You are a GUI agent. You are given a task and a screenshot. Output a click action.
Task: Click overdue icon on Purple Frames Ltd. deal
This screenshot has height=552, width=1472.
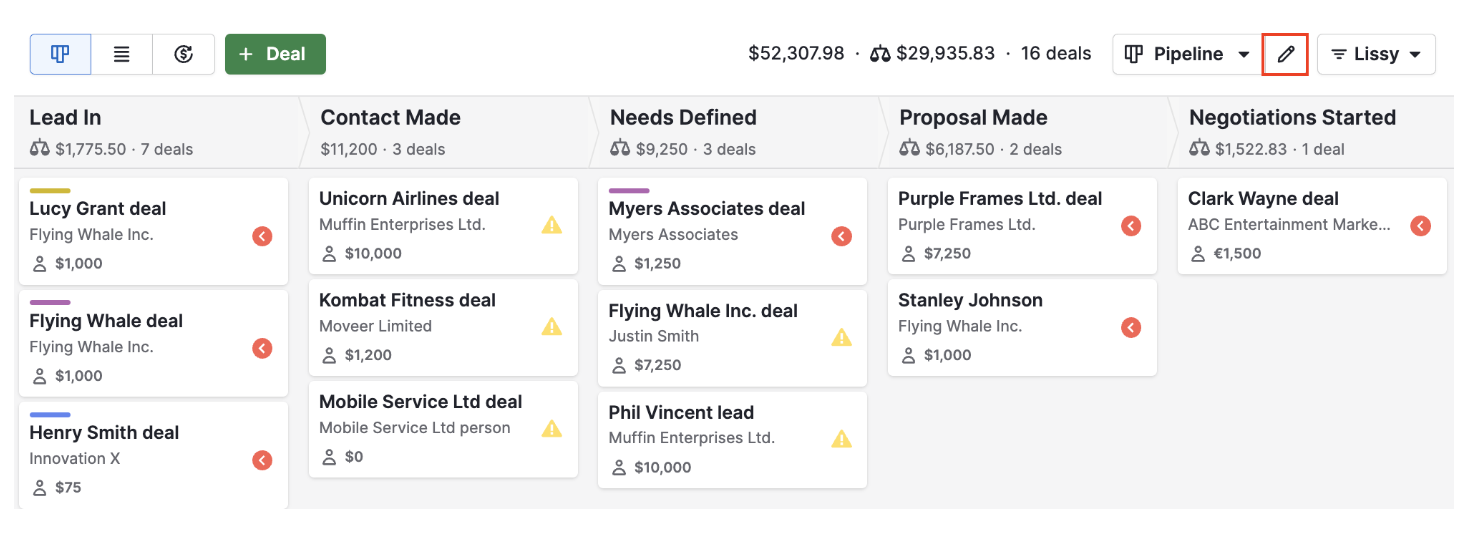1131,225
